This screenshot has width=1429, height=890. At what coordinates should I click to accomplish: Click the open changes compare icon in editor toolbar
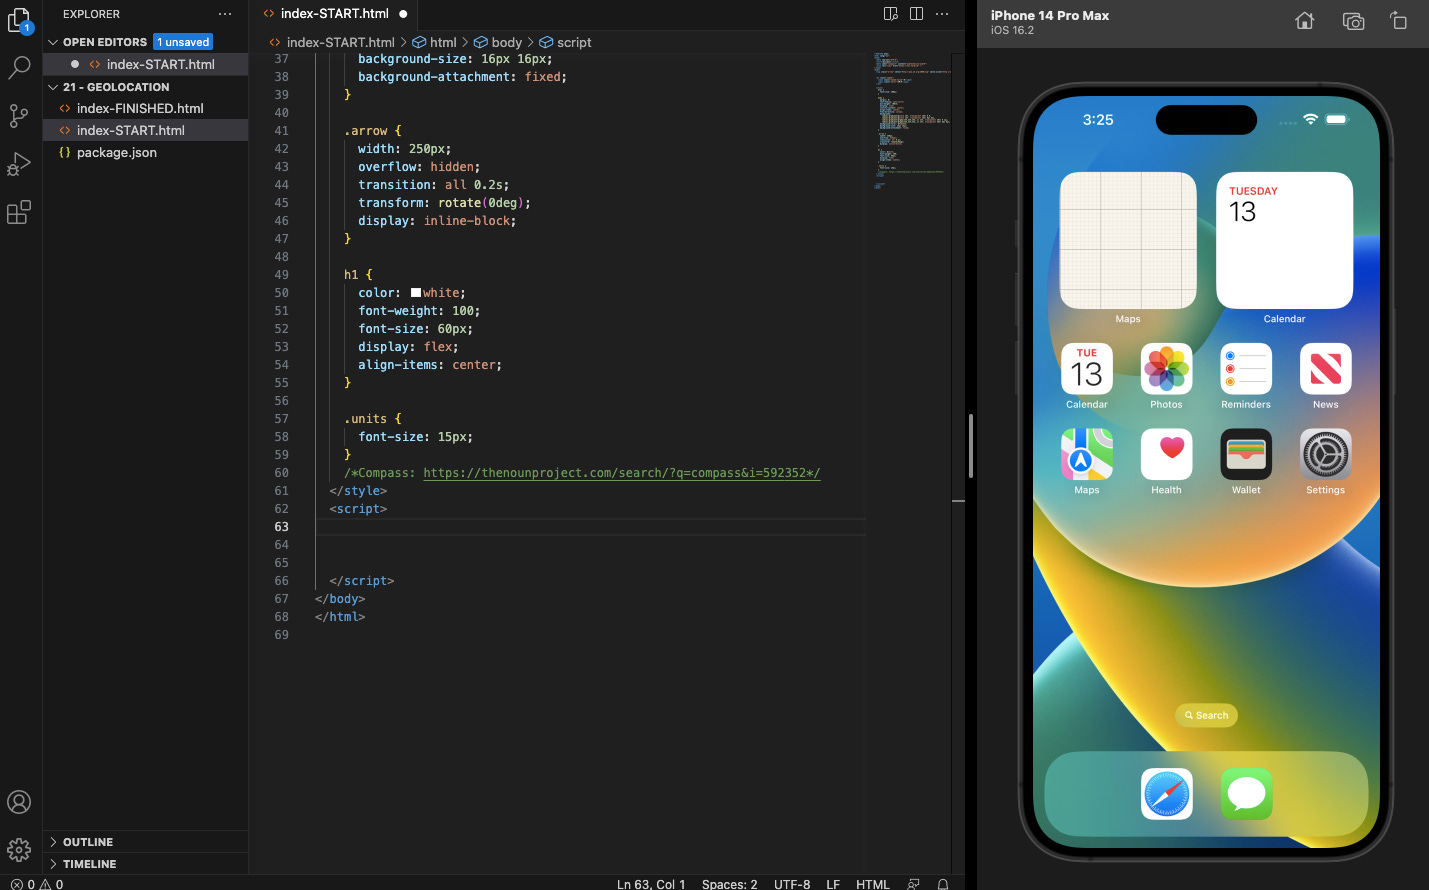[x=891, y=14]
